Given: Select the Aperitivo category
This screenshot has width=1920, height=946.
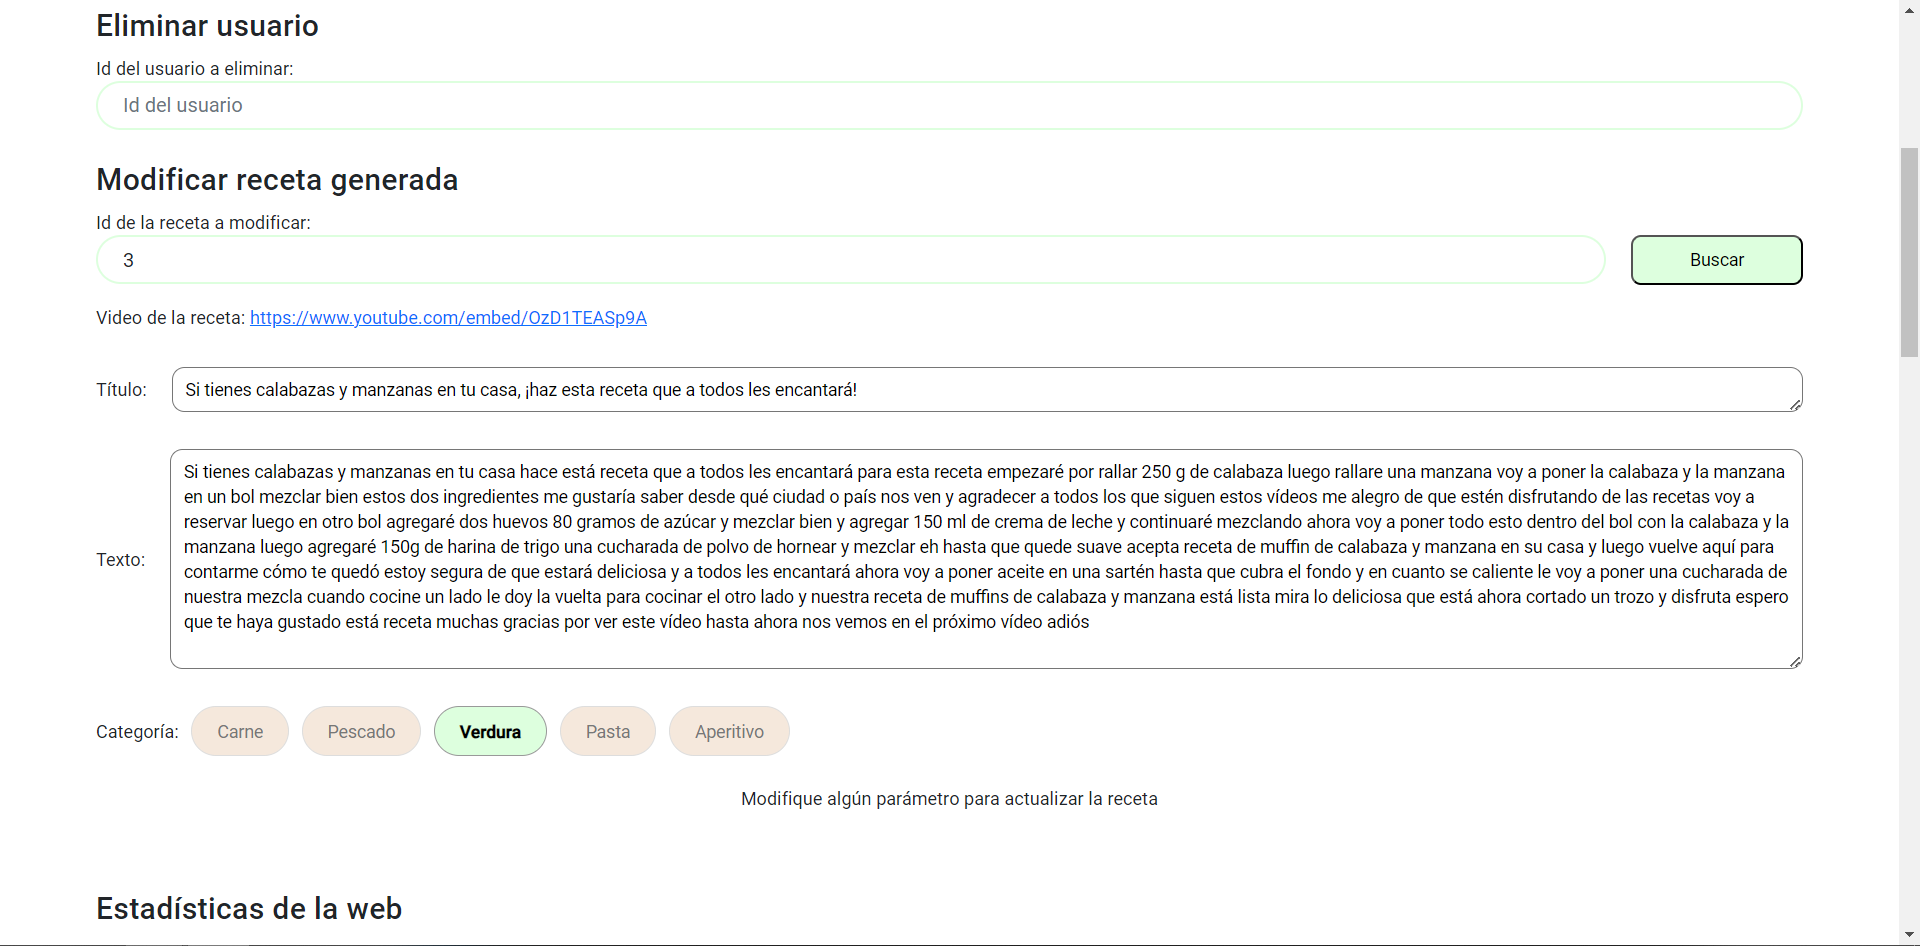Looking at the screenshot, I should click(x=729, y=731).
